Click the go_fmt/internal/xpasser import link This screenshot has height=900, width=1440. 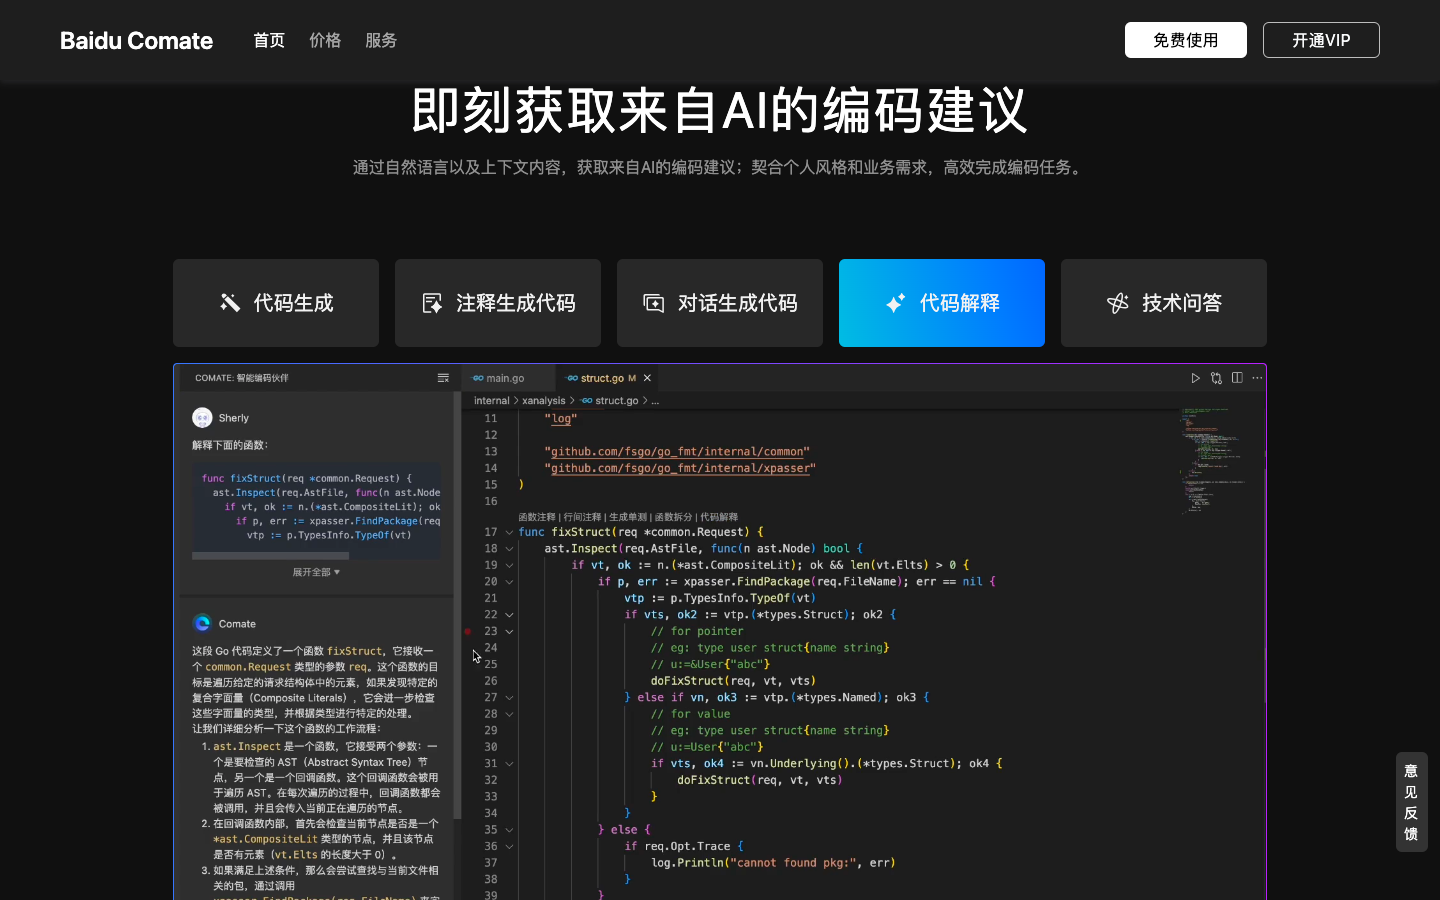[x=680, y=468]
